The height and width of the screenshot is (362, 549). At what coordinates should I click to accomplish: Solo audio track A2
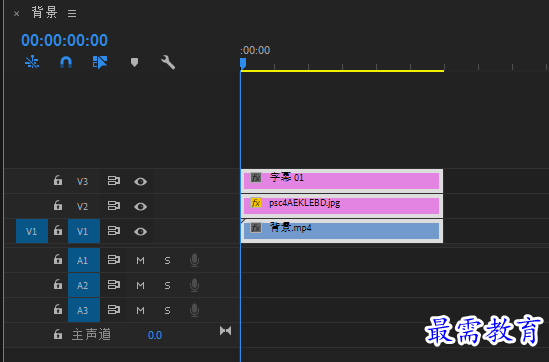(x=167, y=286)
